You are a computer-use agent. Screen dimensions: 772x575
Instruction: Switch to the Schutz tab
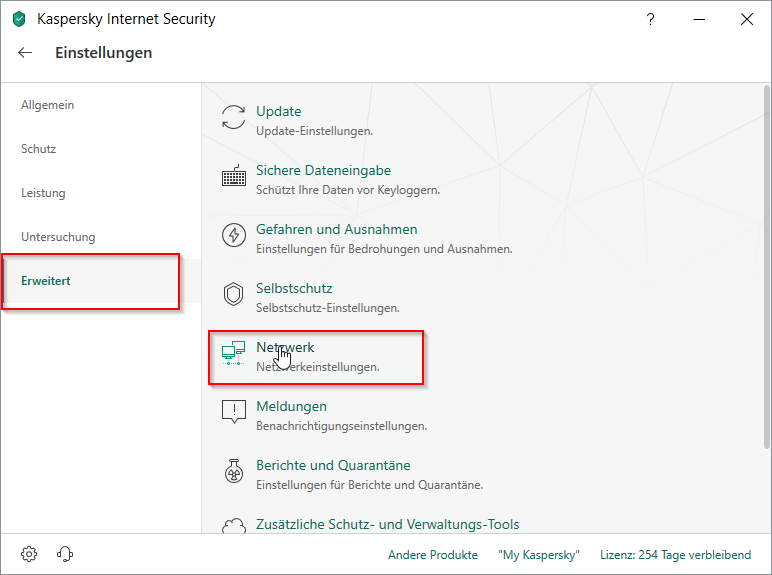click(38, 149)
